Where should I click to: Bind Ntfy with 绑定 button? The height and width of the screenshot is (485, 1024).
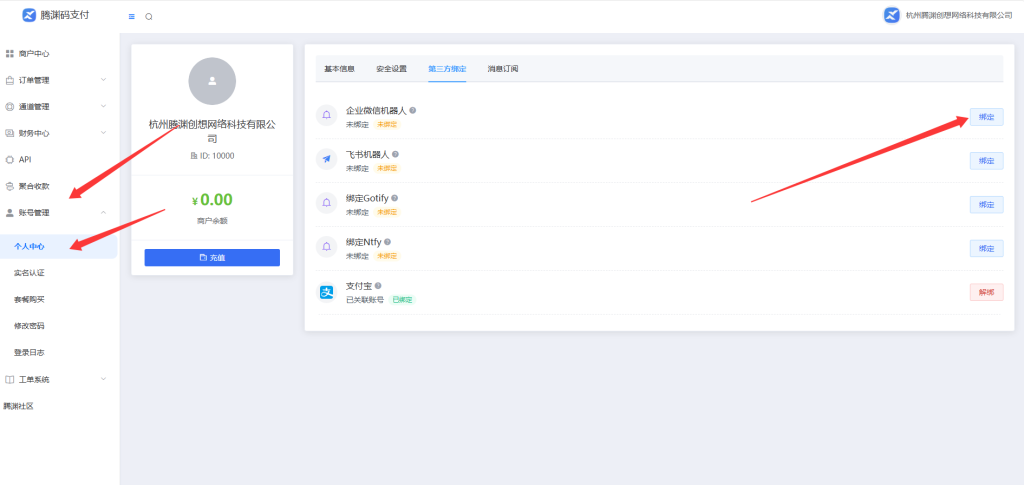point(986,248)
